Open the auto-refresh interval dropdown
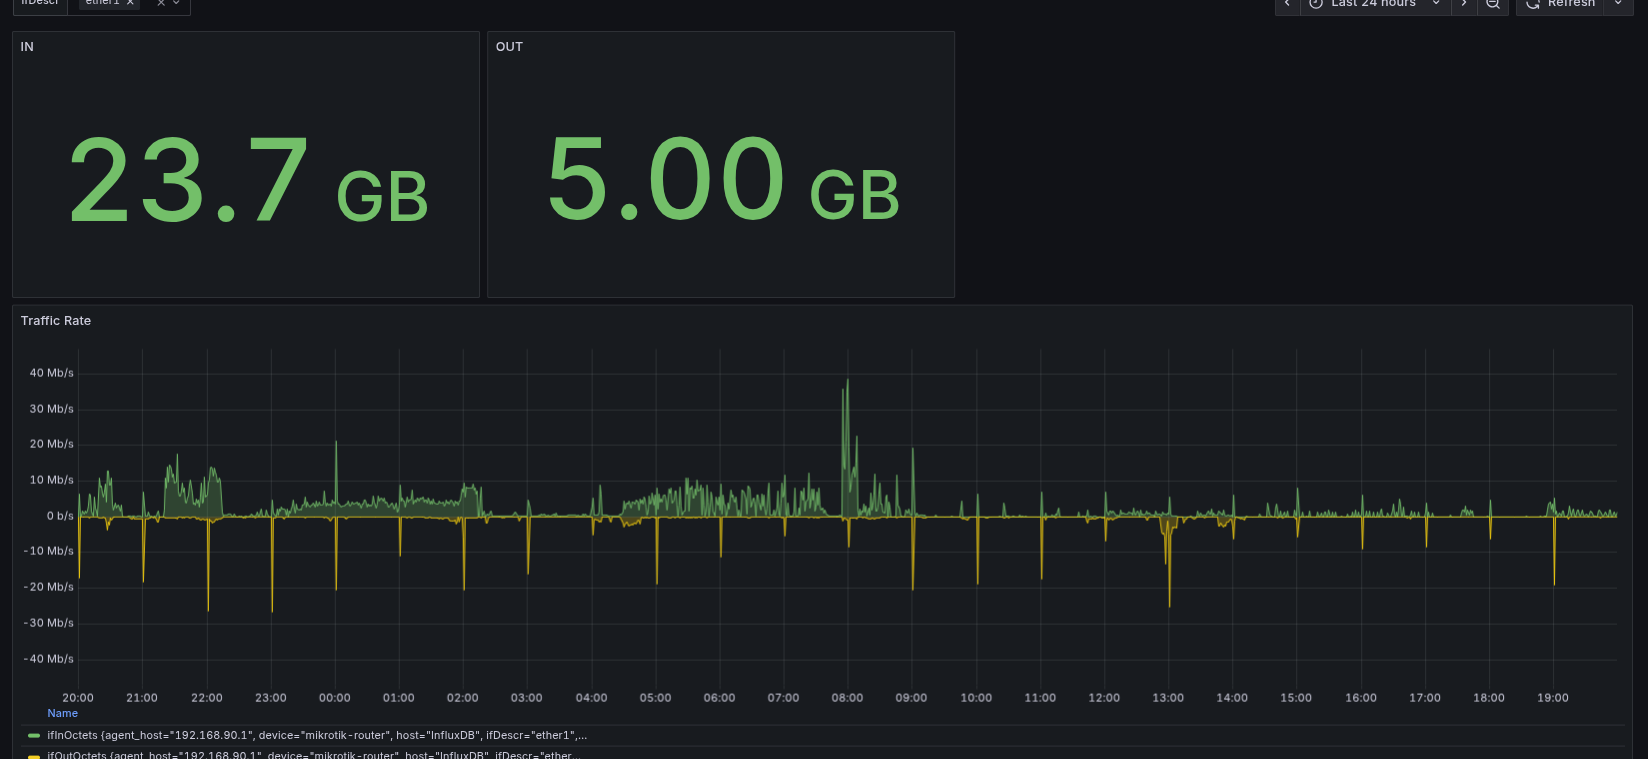 pos(1618,4)
